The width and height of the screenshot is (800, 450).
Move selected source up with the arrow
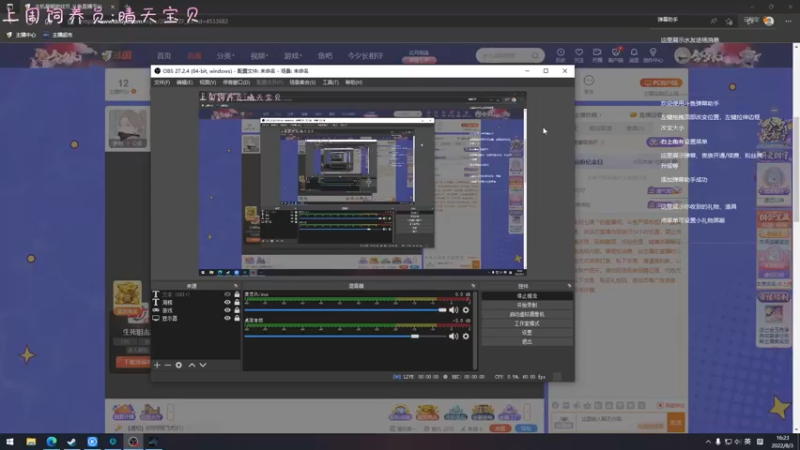coord(192,365)
